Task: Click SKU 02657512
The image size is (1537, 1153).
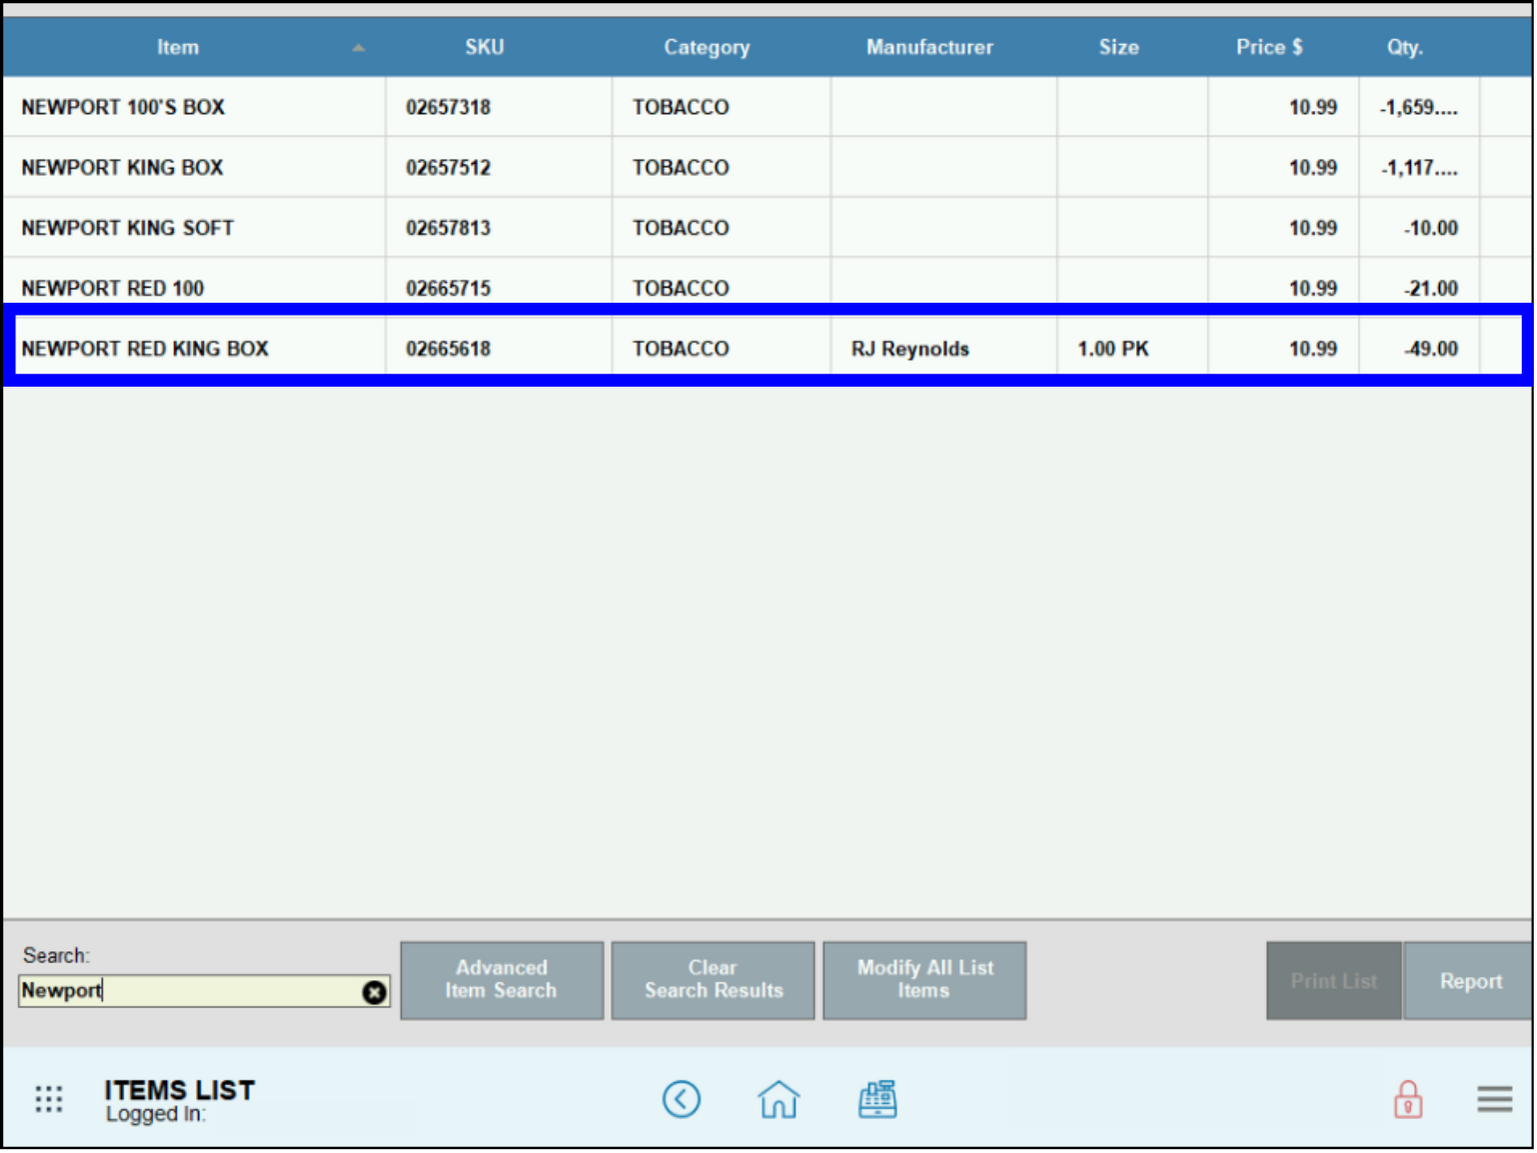Action: point(448,167)
